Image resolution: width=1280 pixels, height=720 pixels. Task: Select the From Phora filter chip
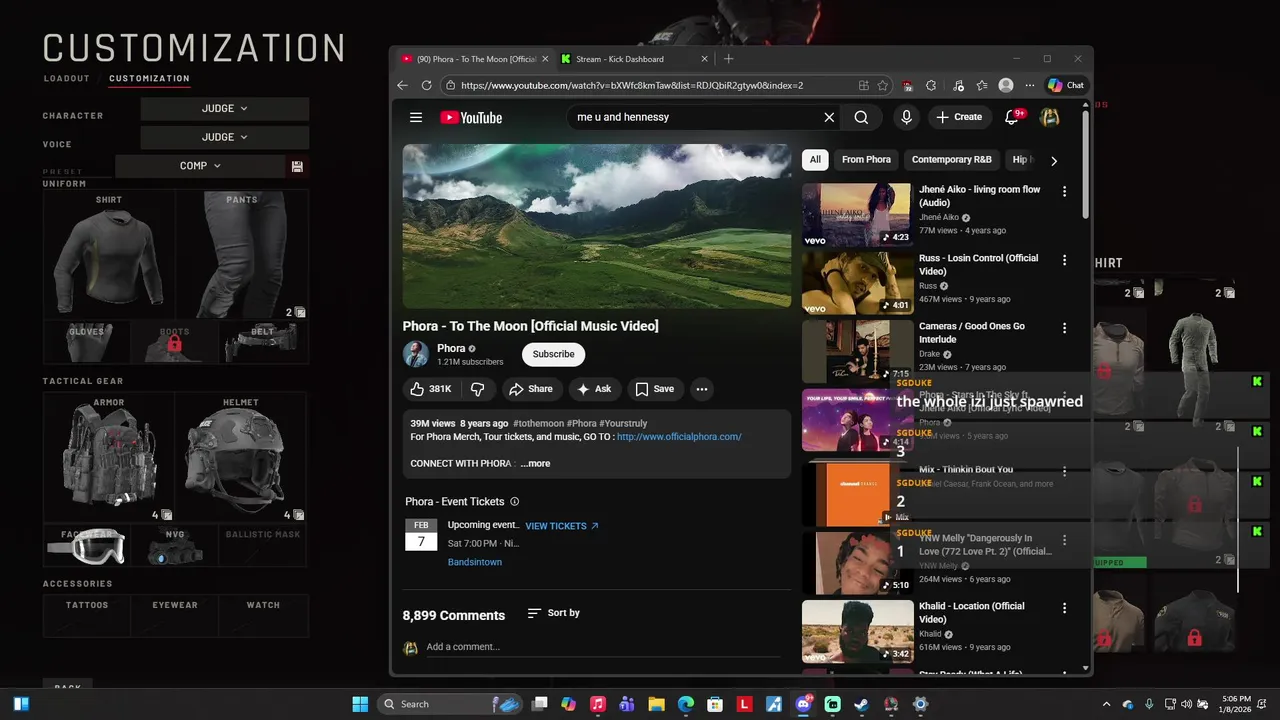(866, 160)
